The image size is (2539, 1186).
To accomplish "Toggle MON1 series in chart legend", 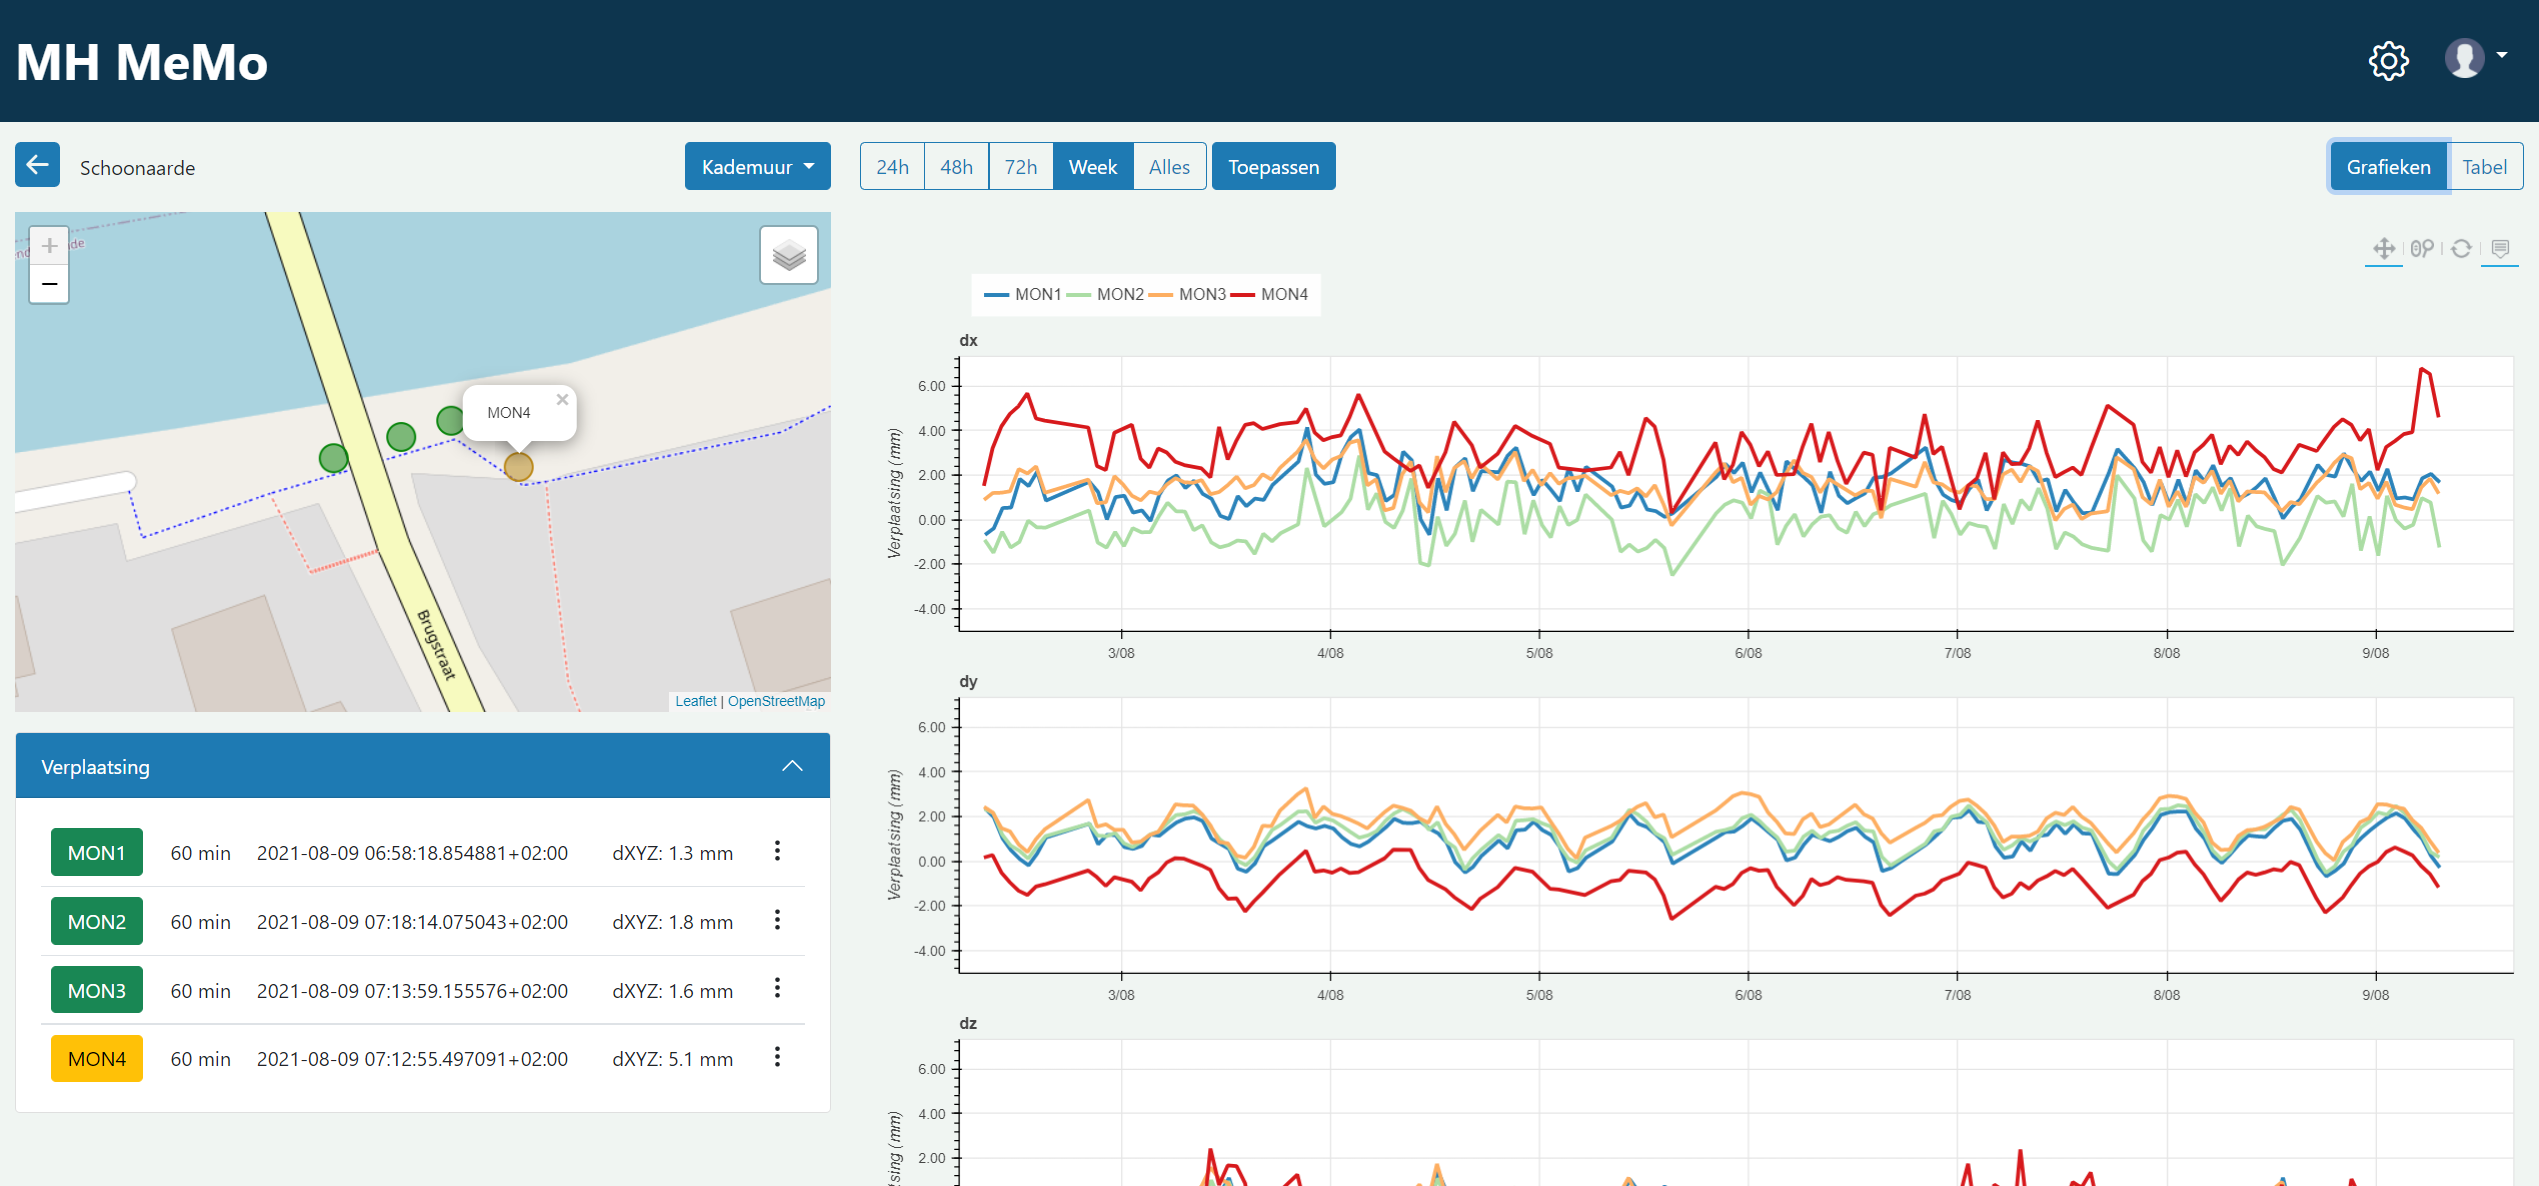I will [1022, 294].
